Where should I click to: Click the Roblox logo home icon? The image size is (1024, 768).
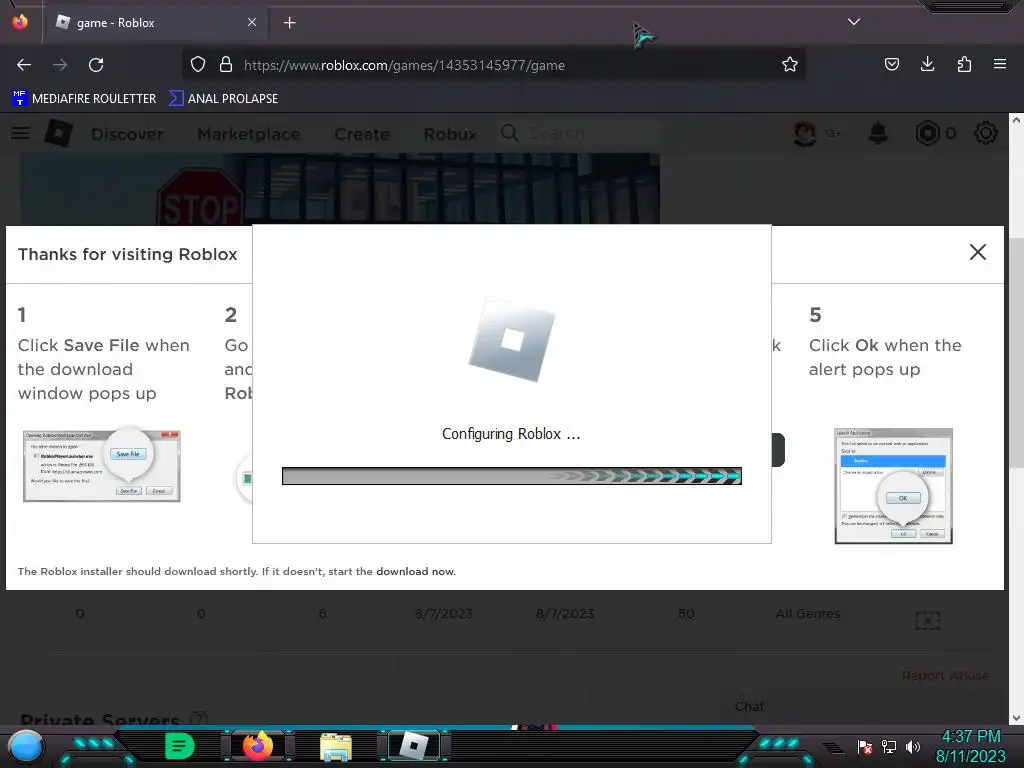pos(59,133)
